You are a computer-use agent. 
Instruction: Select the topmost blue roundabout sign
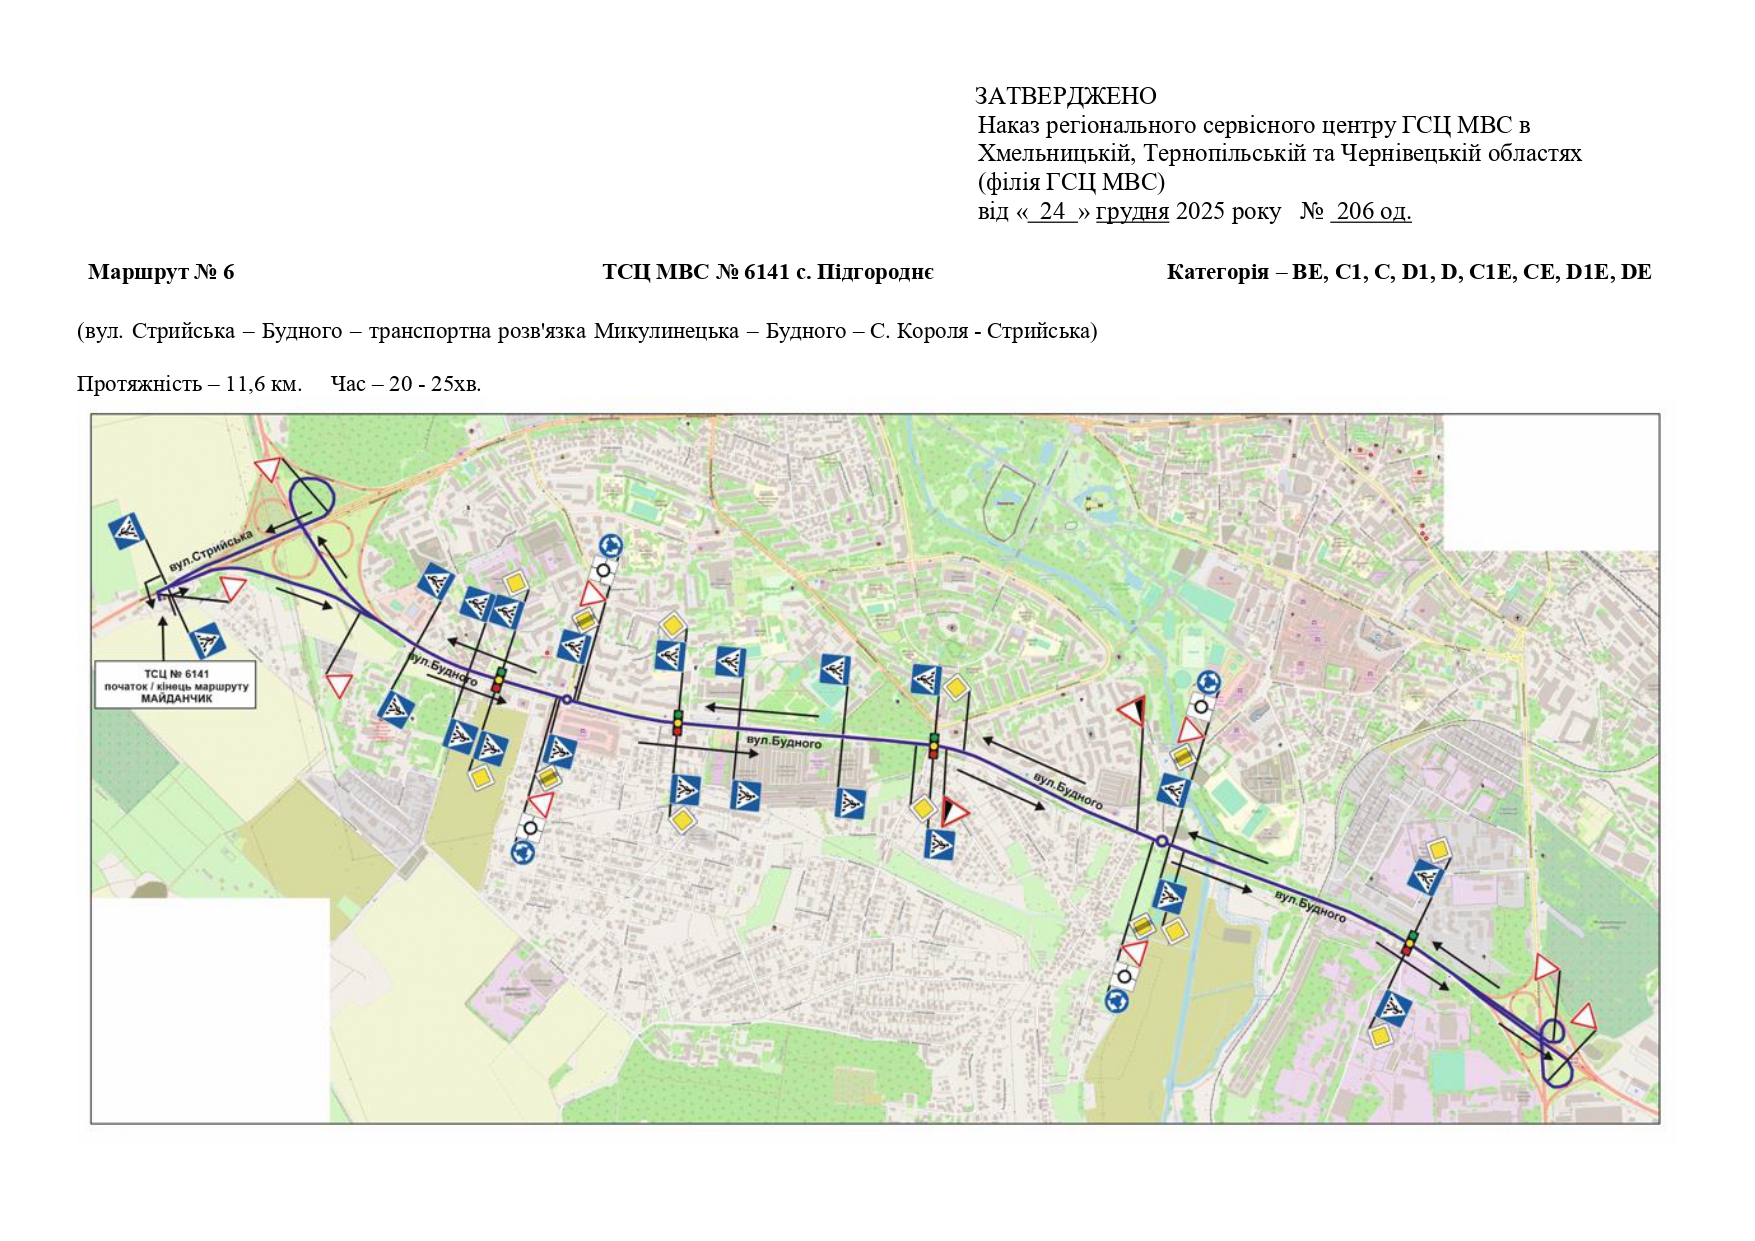(x=610, y=546)
